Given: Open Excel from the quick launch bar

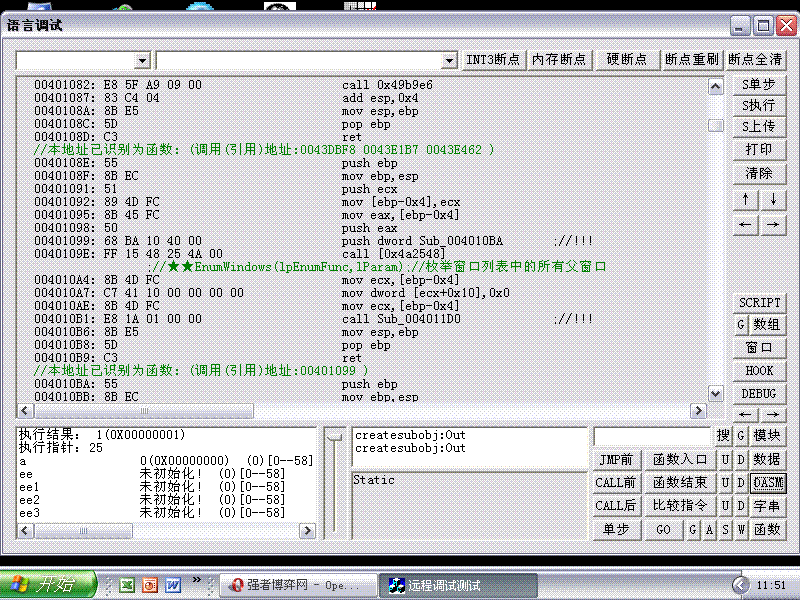Looking at the screenshot, I should (127, 585).
